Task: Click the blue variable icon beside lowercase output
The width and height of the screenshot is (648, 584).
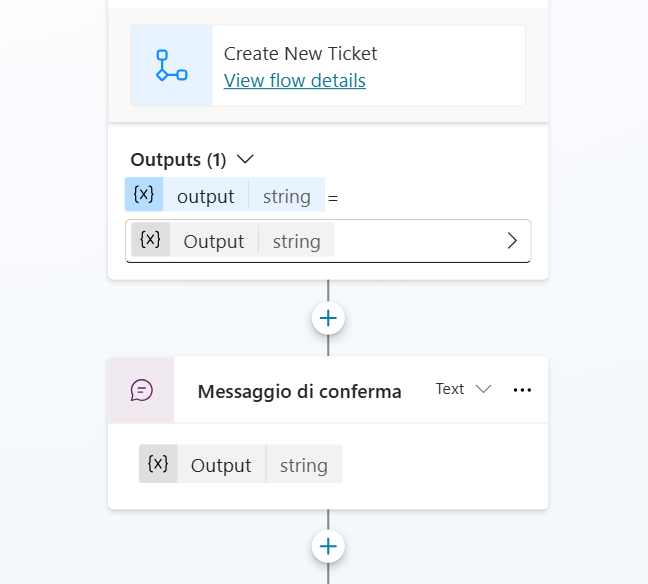Action: click(x=144, y=195)
